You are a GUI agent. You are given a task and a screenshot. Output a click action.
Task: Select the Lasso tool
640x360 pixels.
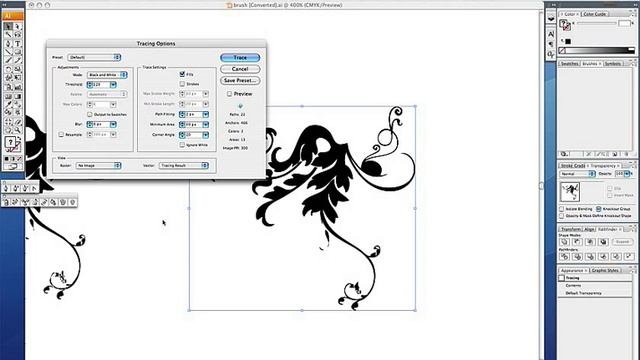pos(18,35)
